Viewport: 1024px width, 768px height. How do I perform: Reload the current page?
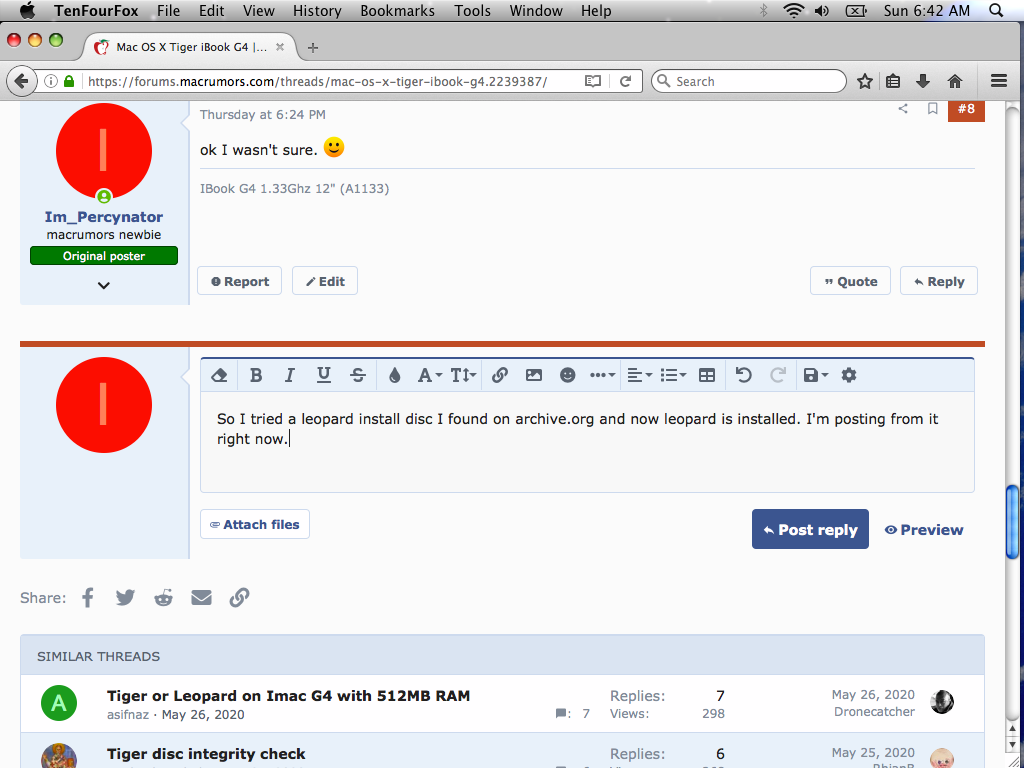pos(626,81)
